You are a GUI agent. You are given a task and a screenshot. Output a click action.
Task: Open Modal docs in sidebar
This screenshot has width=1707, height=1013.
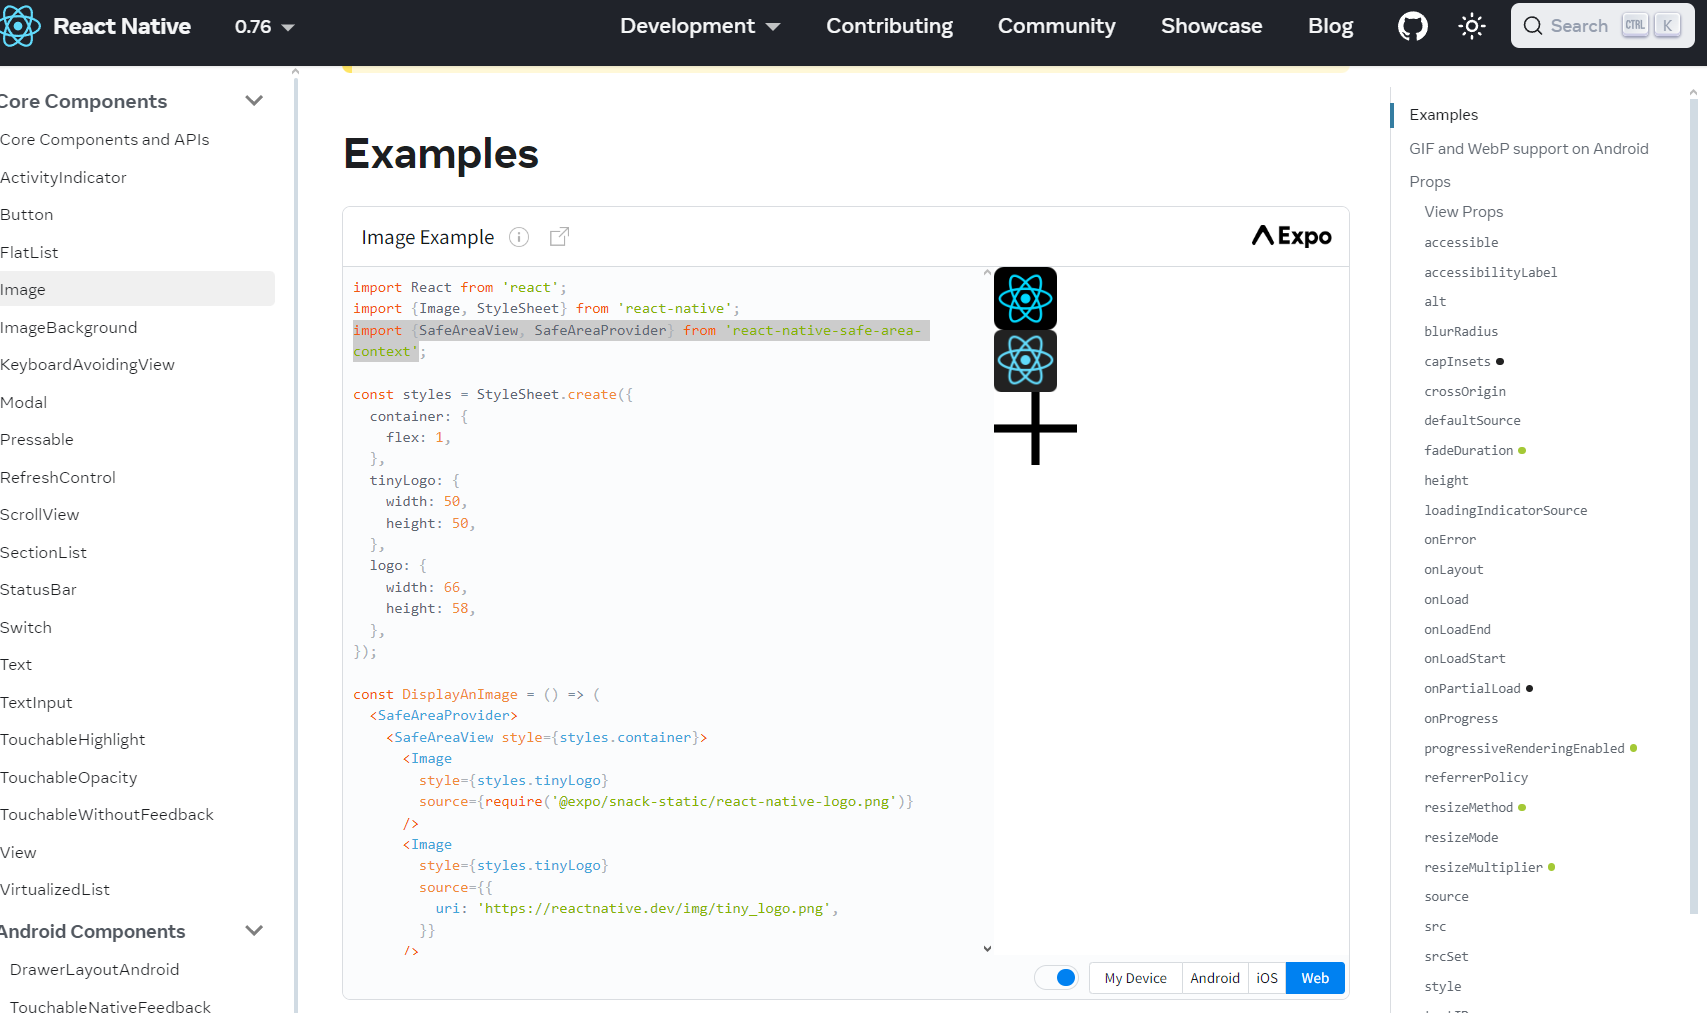[x=24, y=403]
